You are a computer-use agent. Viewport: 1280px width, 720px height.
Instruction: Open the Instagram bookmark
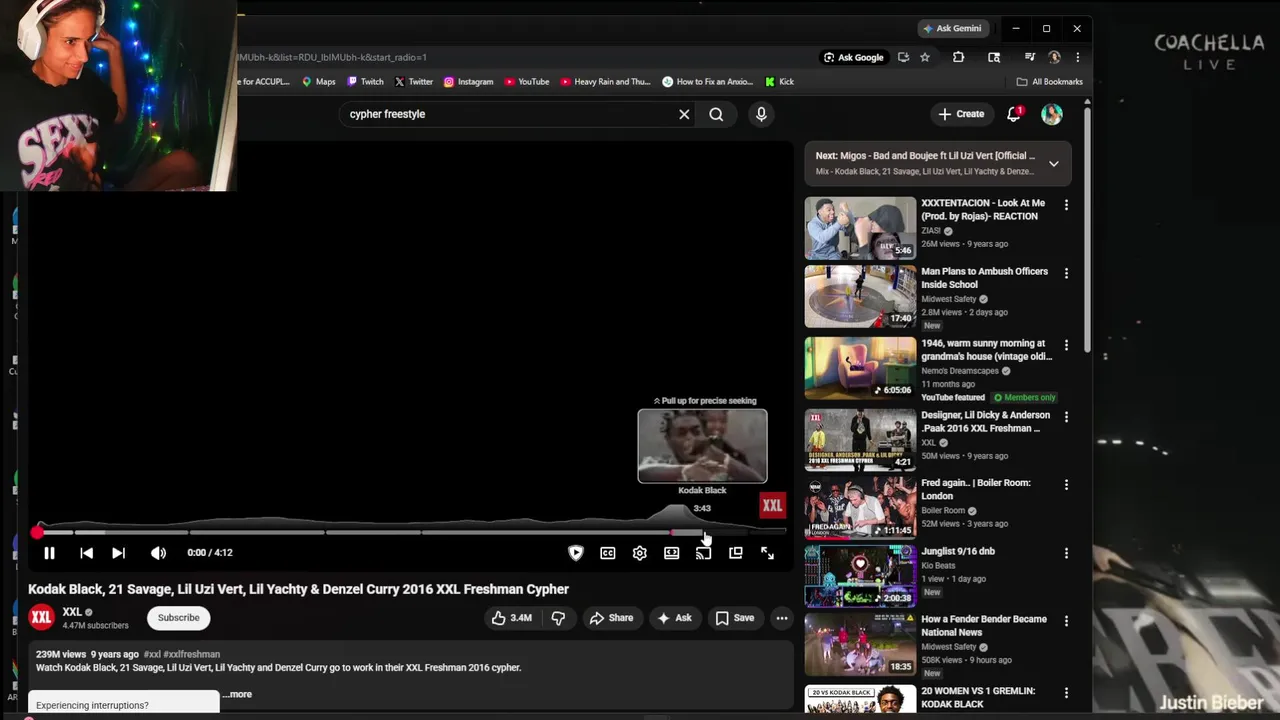(468, 82)
